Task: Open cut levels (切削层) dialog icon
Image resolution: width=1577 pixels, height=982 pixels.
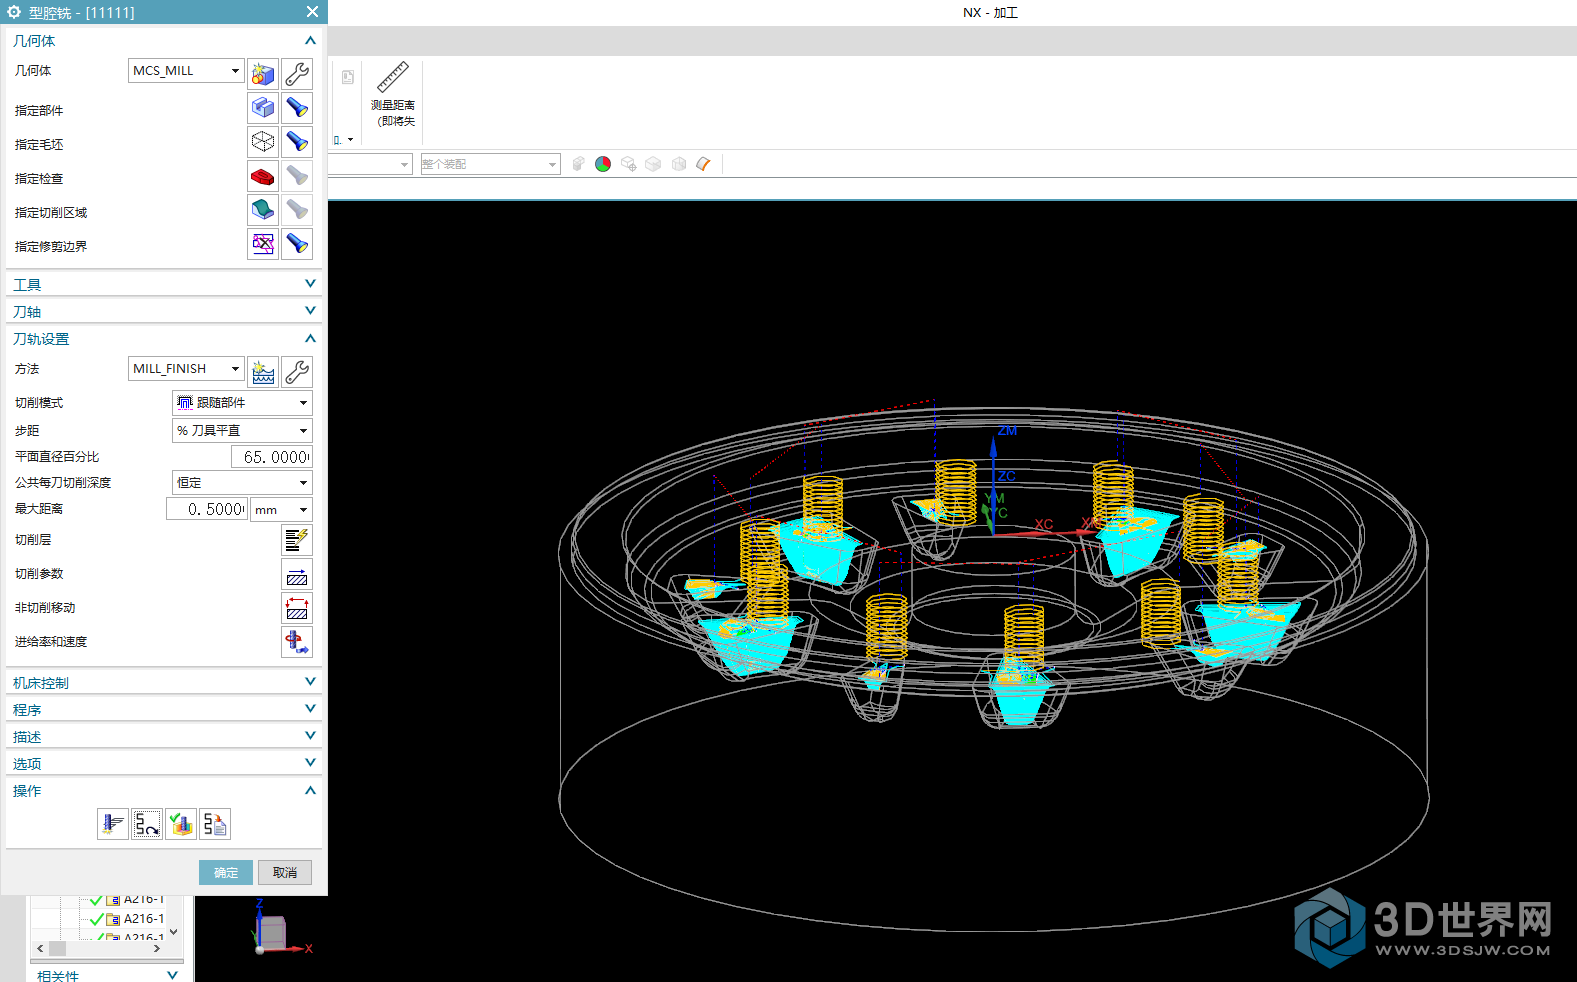Action: [297, 540]
